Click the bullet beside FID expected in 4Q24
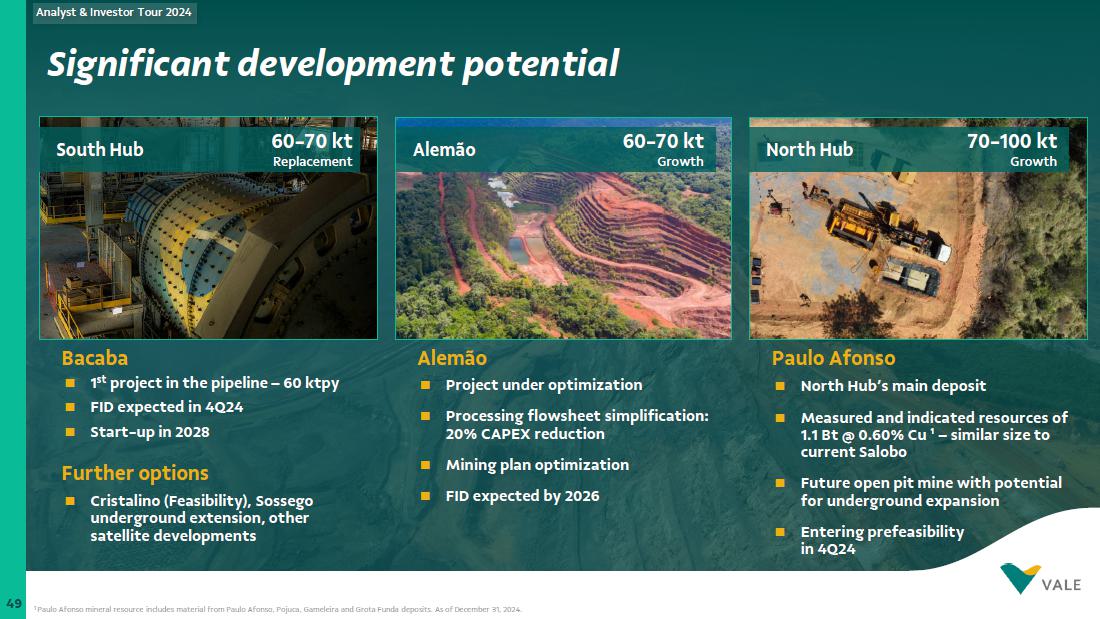Image resolution: width=1100 pixels, height=619 pixels. point(70,408)
